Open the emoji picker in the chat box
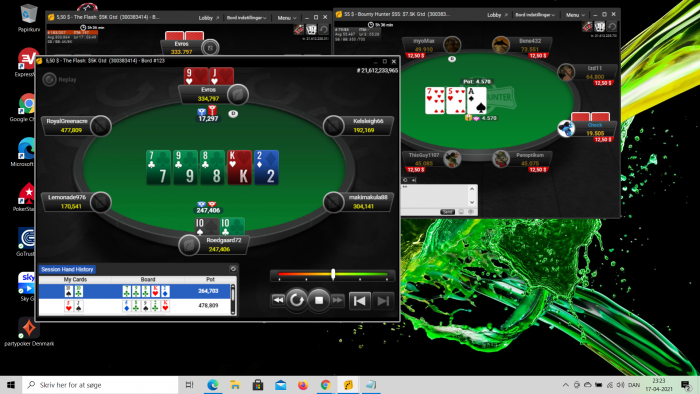 pos(461,212)
